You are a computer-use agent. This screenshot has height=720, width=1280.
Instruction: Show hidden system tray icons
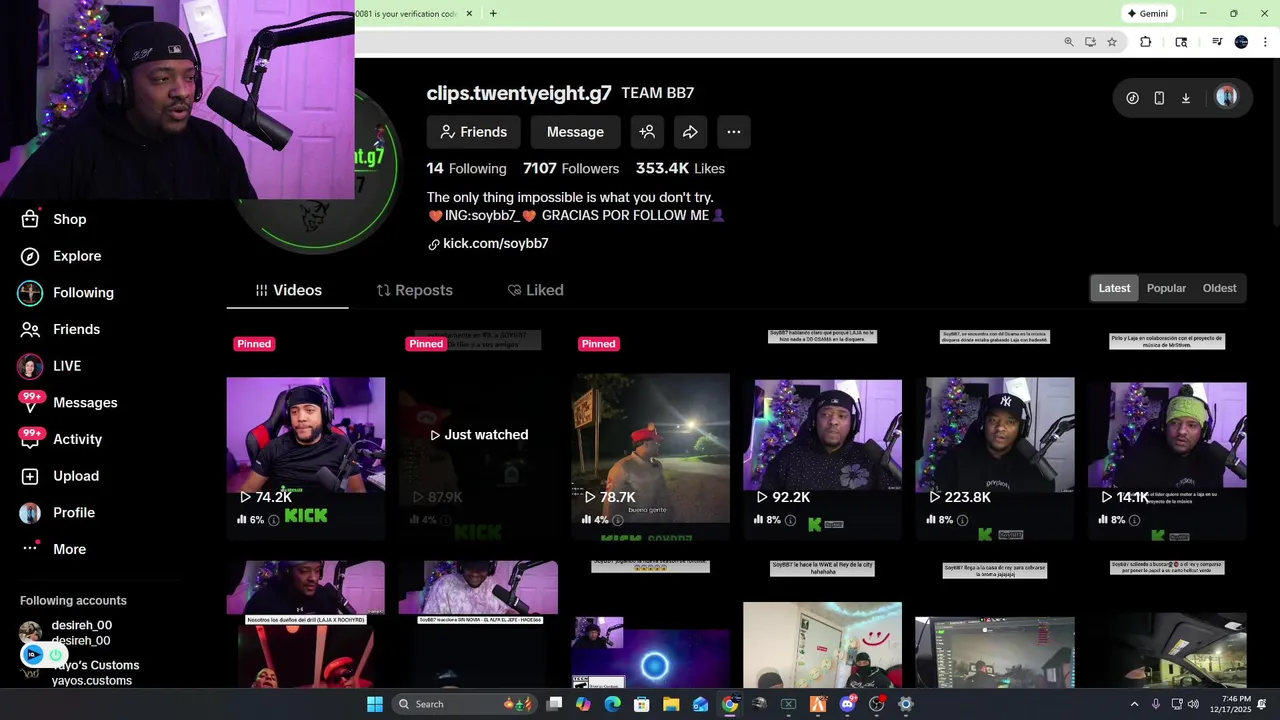point(1134,704)
